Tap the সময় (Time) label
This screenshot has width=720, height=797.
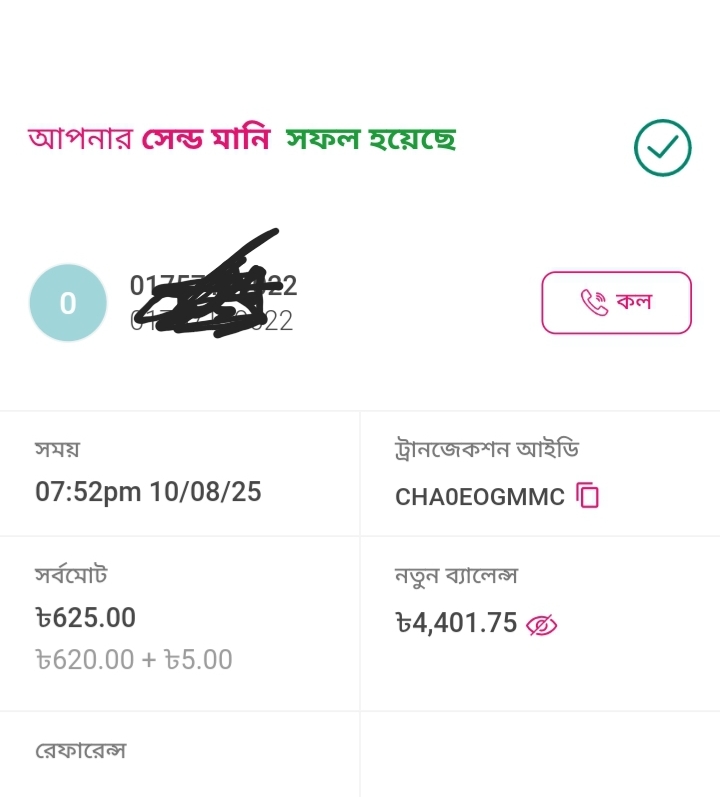pos(57,449)
